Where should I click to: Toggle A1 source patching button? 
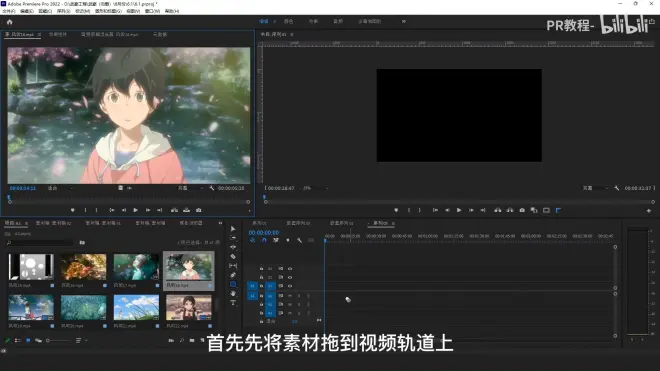[x=252, y=296]
